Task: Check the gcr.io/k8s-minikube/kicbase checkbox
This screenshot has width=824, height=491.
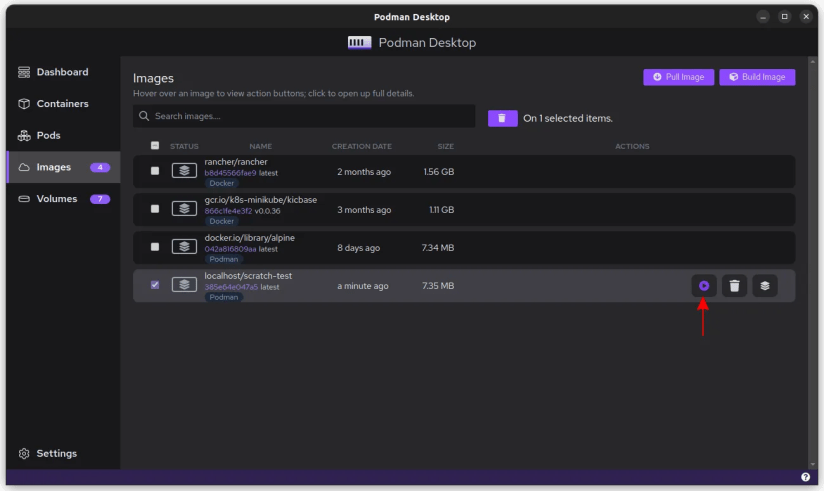Action: click(x=154, y=209)
